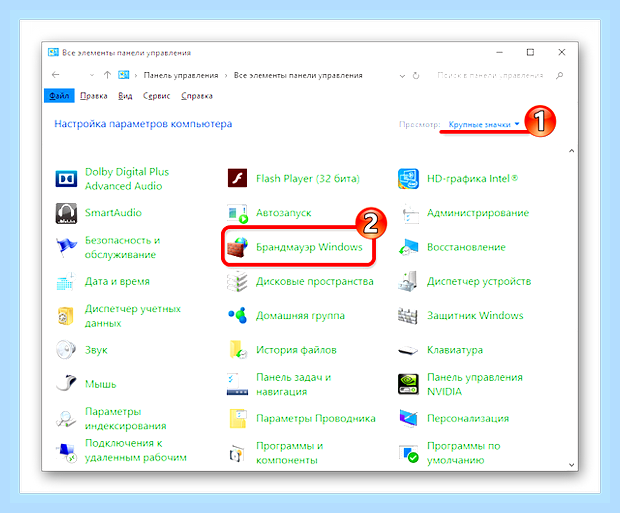The width and height of the screenshot is (620, 513).
Task: Click the Восстановление icon
Action: [408, 247]
